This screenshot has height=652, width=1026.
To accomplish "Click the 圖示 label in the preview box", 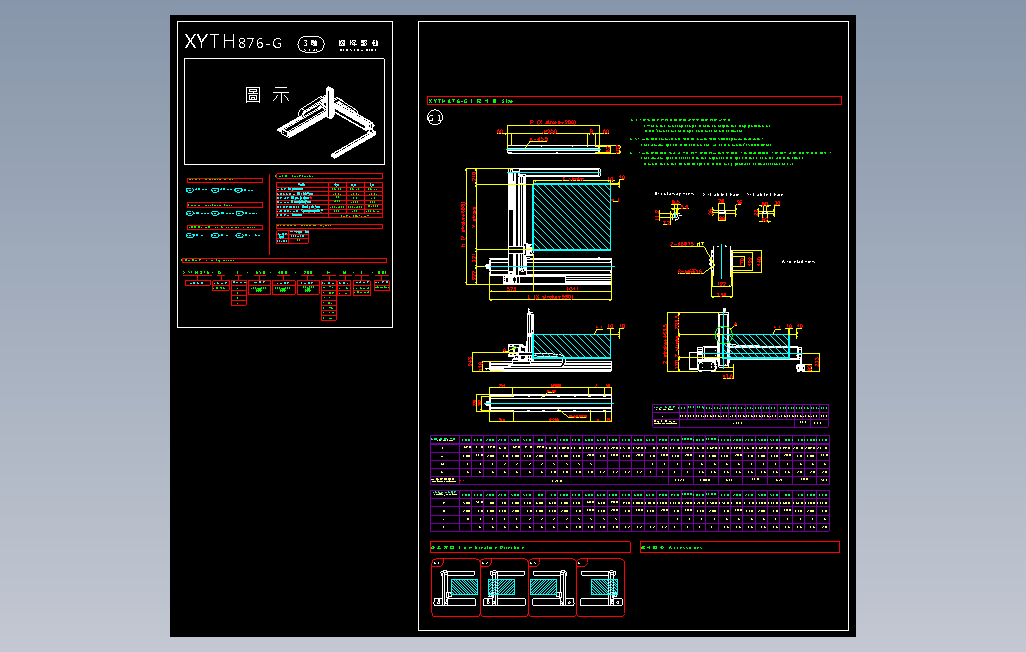I will pos(267,95).
